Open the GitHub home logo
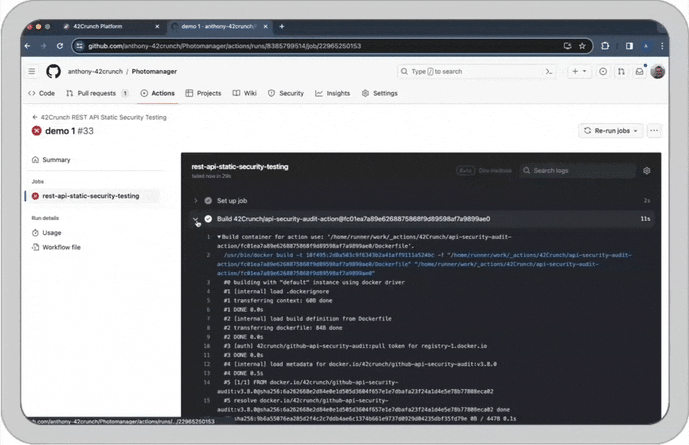 [x=54, y=71]
